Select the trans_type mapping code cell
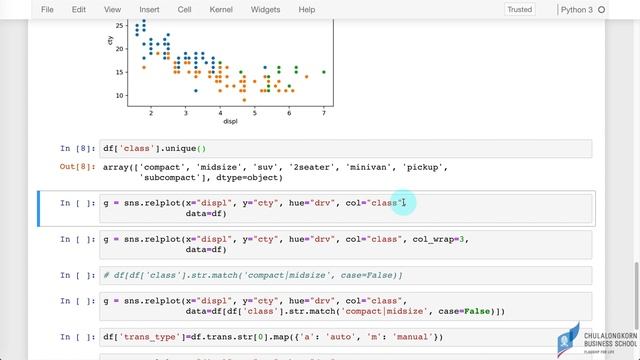The width and height of the screenshot is (640, 360). point(346,337)
